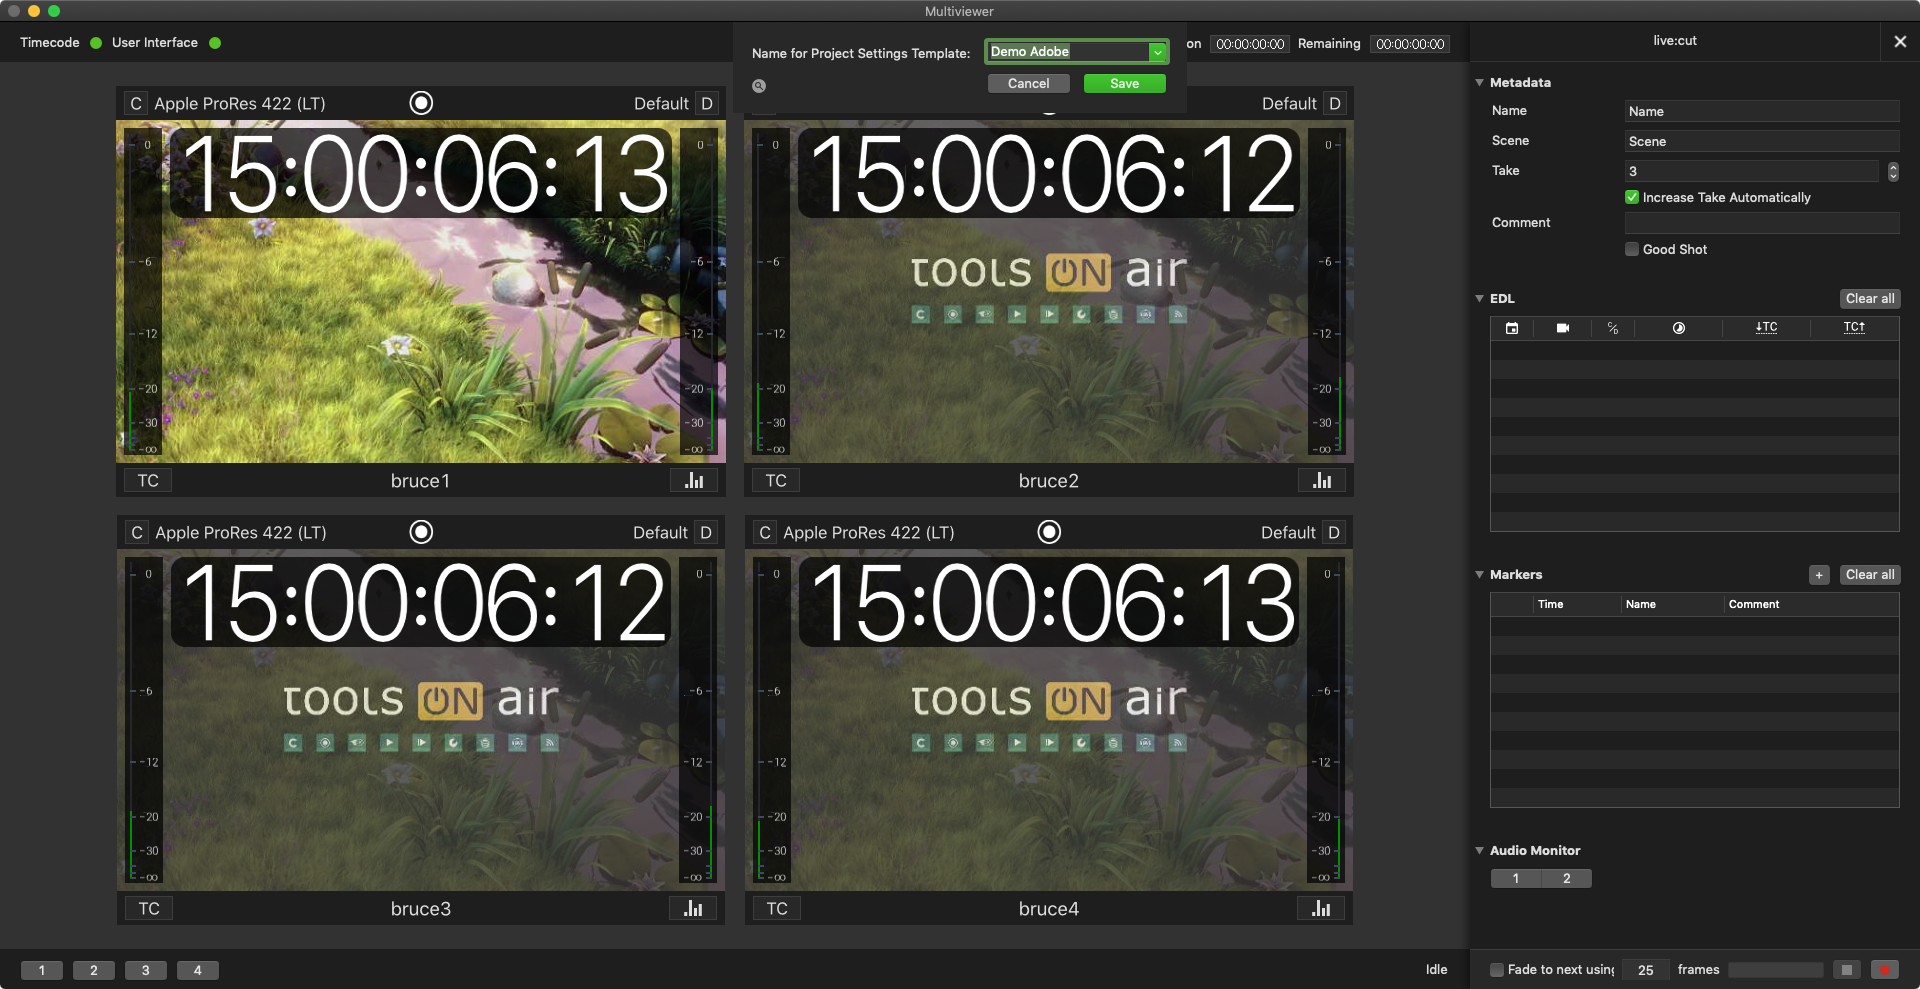The width and height of the screenshot is (1920, 989).
Task: Click the EDL duration clock column icon
Action: (x=1679, y=328)
